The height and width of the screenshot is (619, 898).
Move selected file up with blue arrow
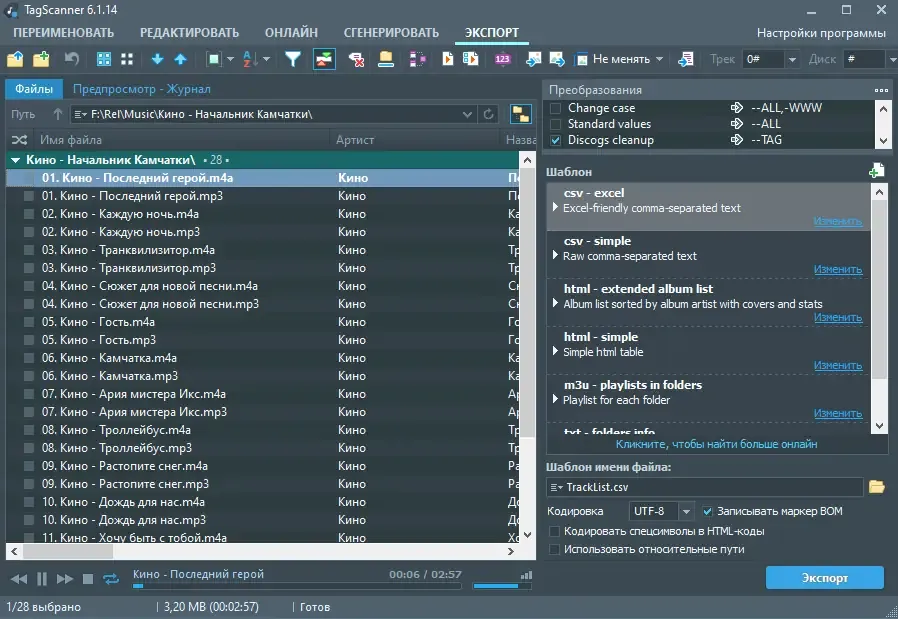tap(180, 59)
